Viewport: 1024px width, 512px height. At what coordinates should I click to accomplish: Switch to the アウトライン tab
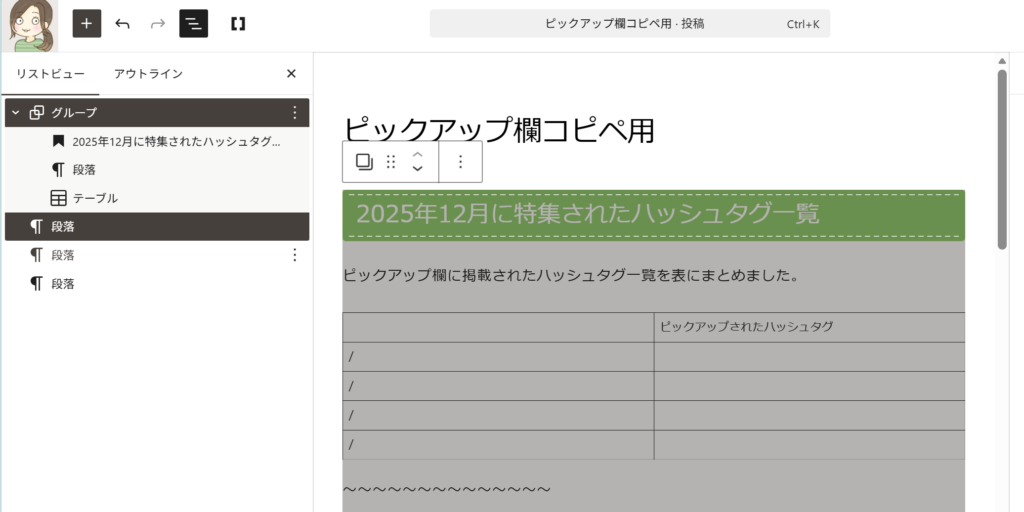click(148, 74)
